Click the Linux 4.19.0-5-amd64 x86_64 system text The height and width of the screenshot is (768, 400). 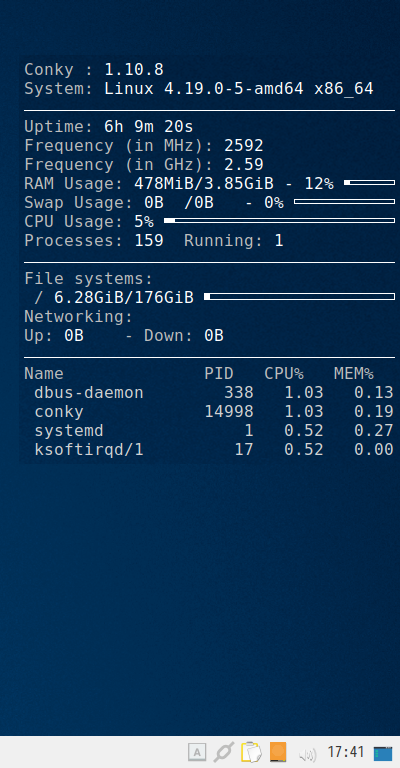(x=239, y=89)
